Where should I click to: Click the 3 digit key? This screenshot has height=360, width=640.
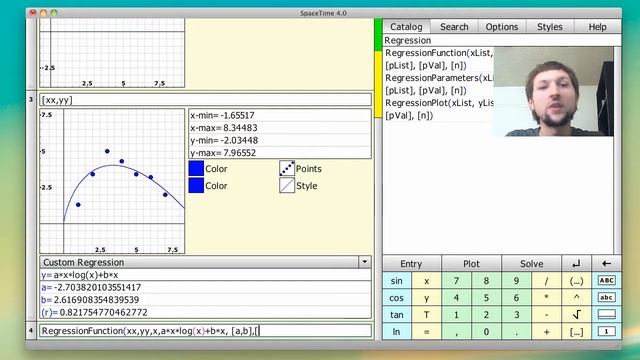coord(516,315)
